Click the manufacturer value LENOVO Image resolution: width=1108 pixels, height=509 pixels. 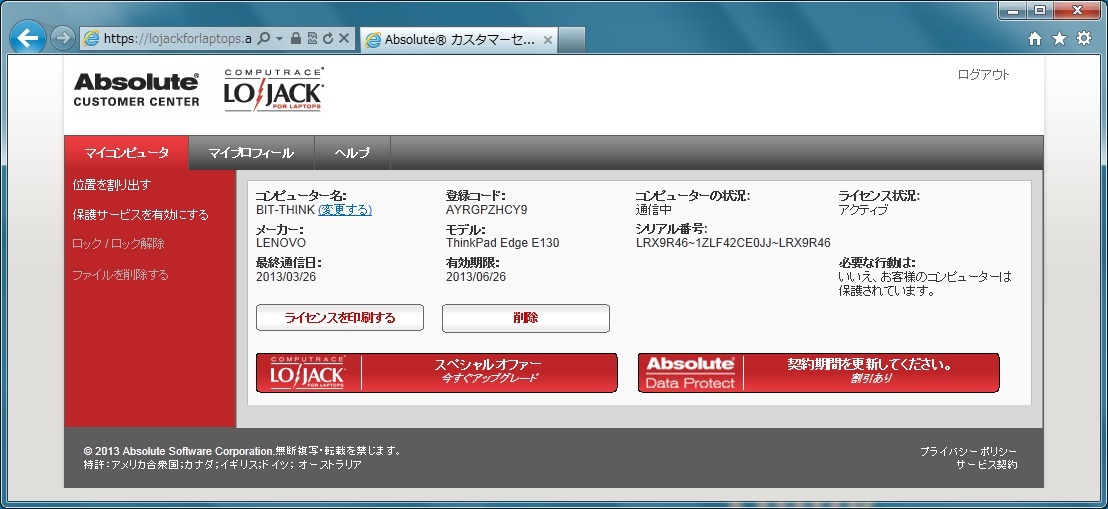[x=281, y=243]
